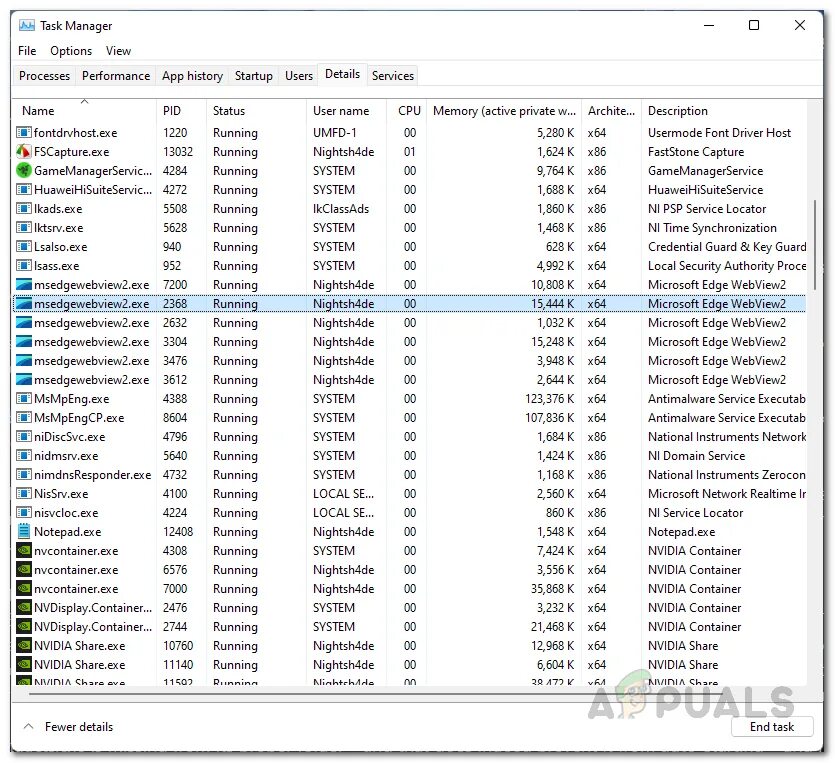Sort by Architecture column header

tap(611, 111)
